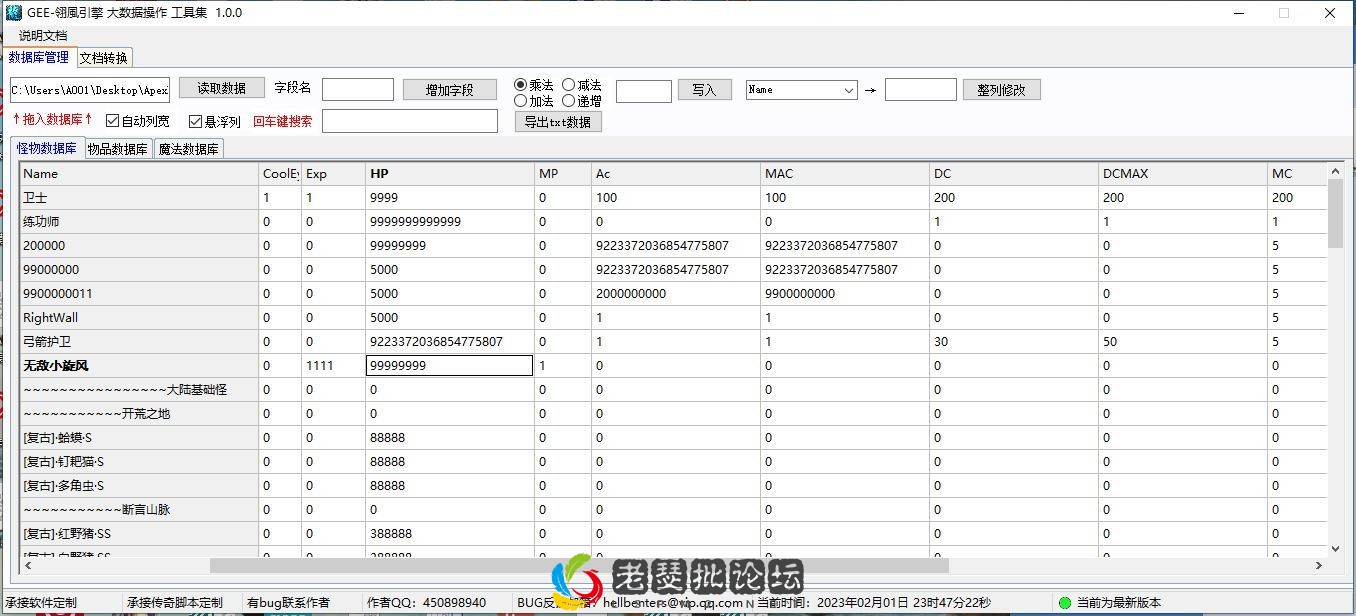Select the 减法 radio option
This screenshot has width=1356, height=616.
click(569, 85)
